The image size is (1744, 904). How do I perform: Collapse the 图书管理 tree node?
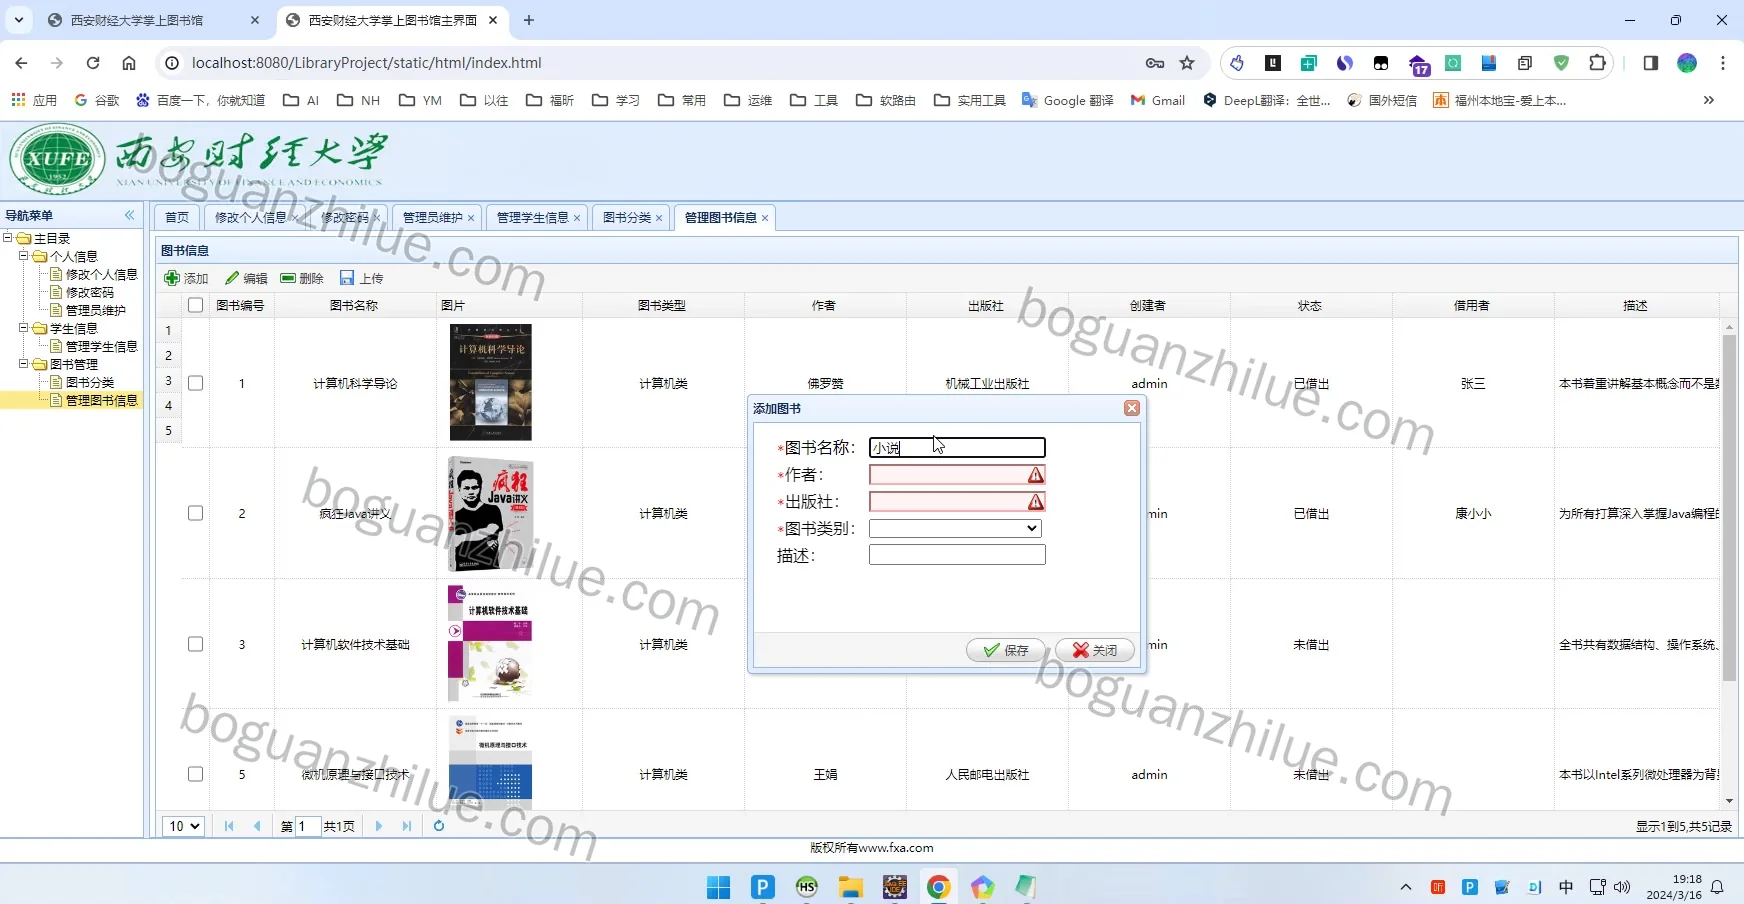pos(23,364)
